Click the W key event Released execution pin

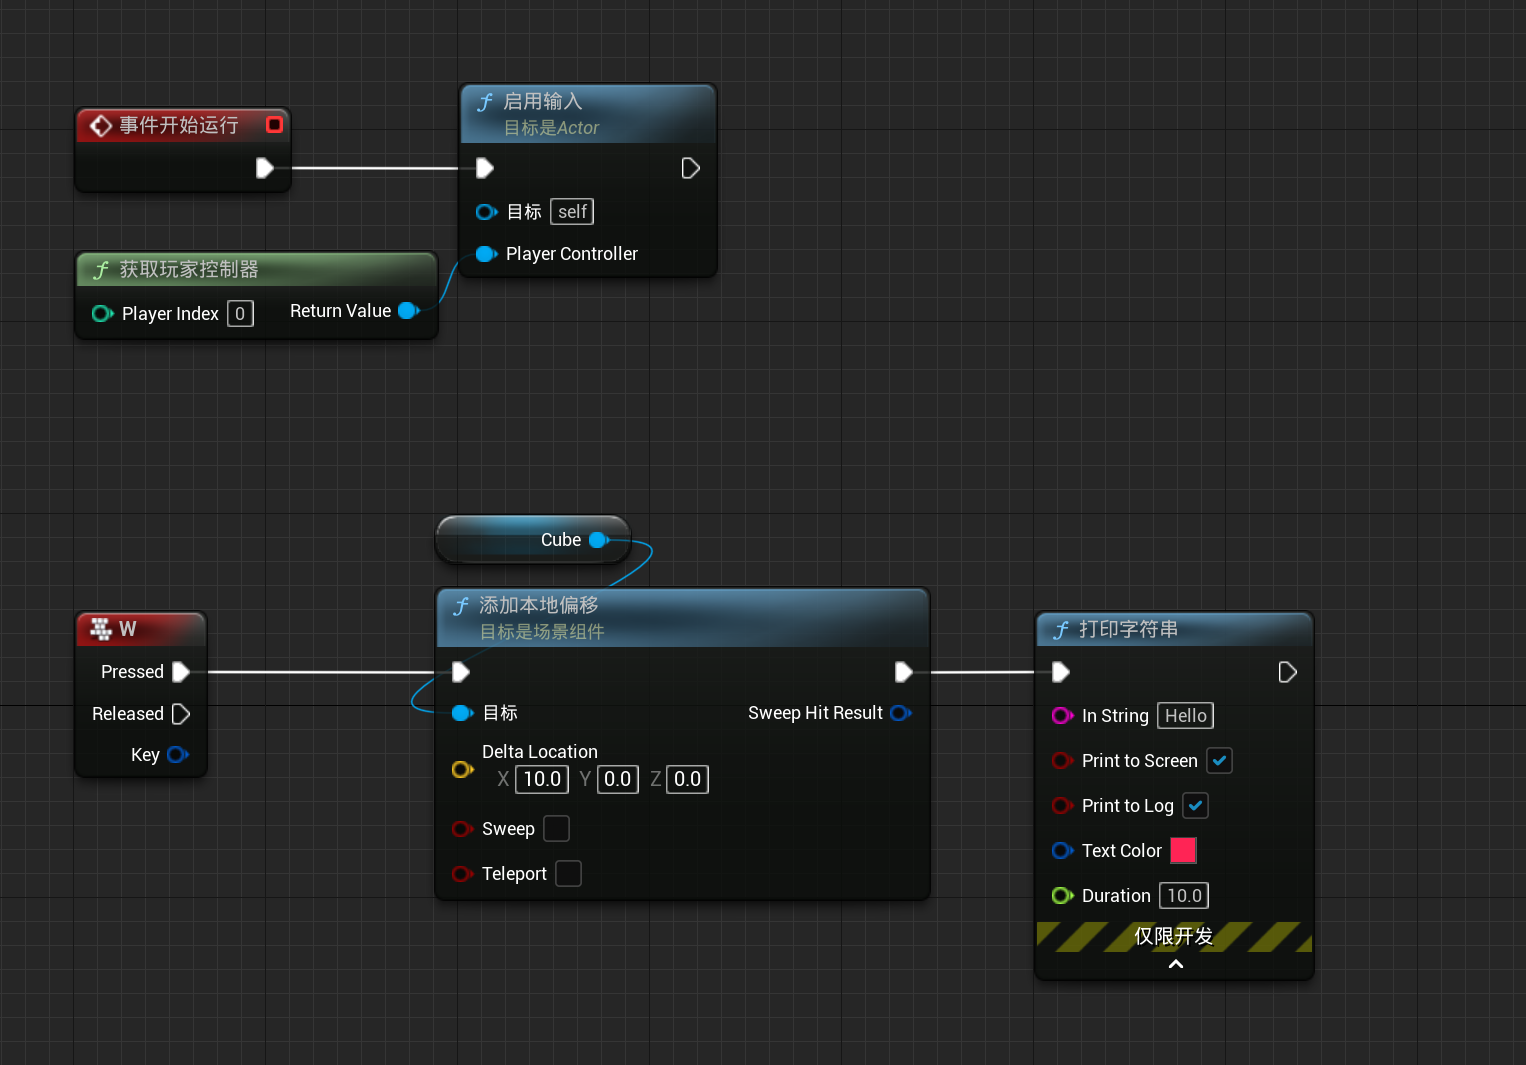point(181,714)
